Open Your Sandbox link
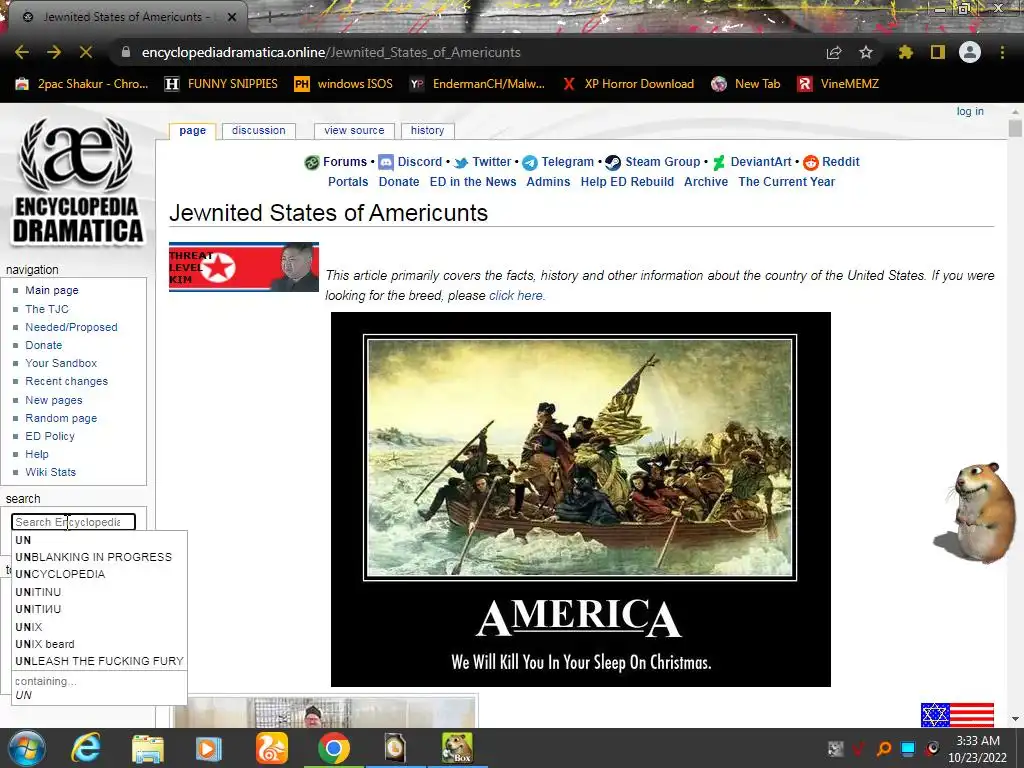Image resolution: width=1024 pixels, height=768 pixels. click(61, 363)
